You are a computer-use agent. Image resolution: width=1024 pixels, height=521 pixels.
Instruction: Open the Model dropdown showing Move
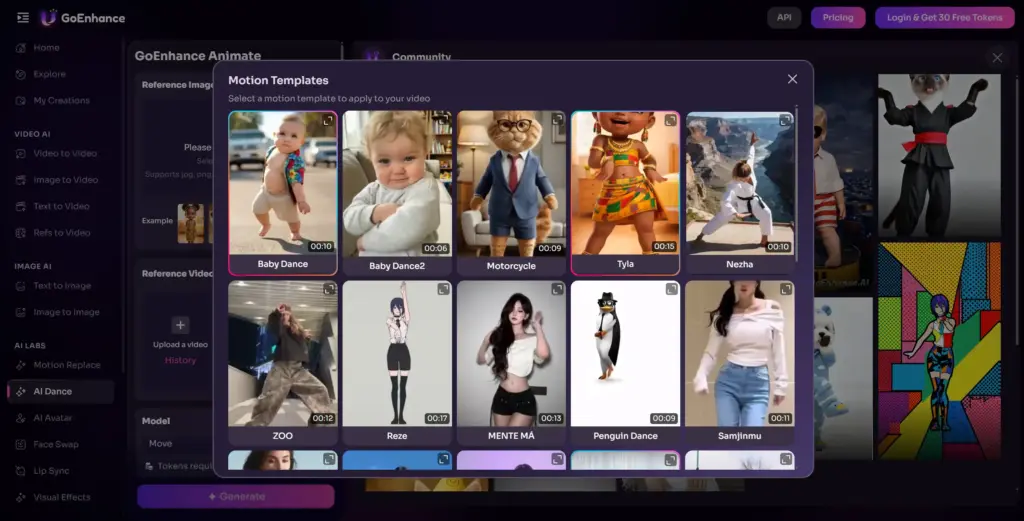[175, 443]
